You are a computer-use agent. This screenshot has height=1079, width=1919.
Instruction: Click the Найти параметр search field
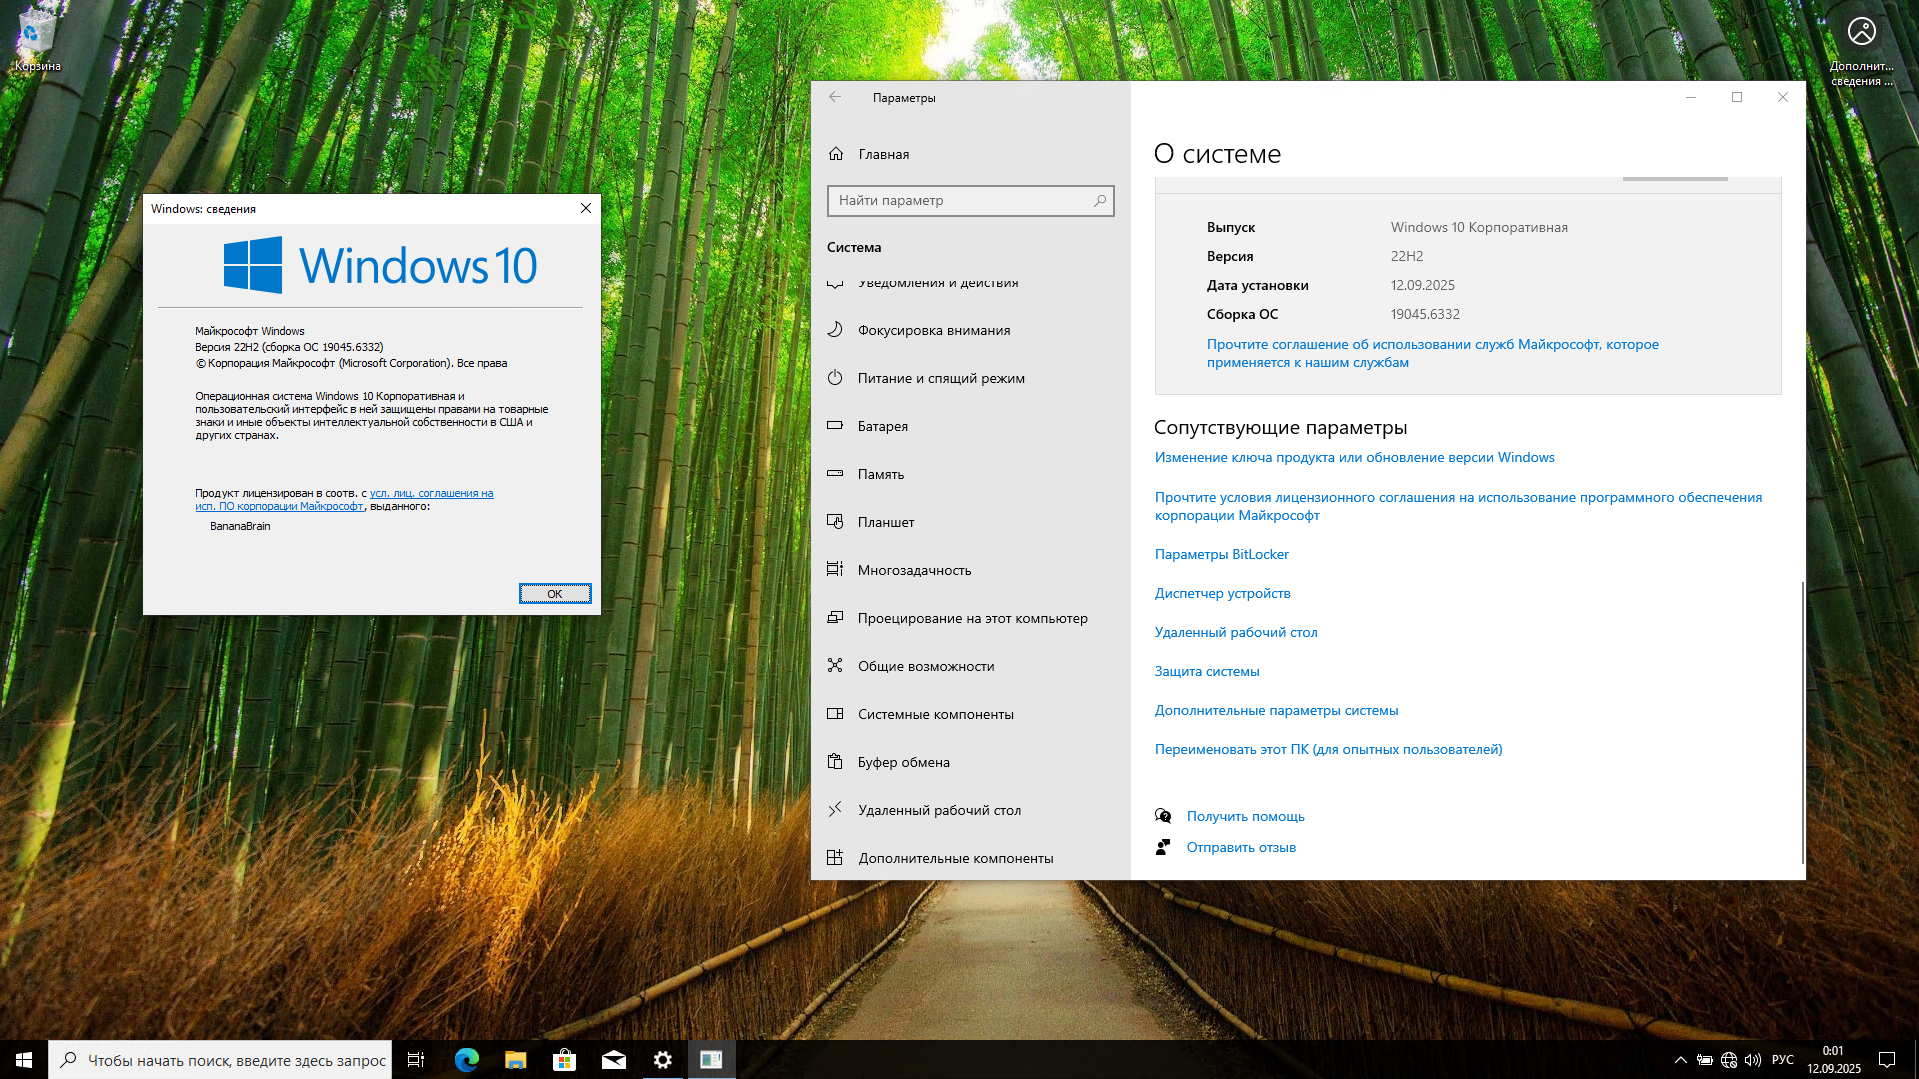(970, 201)
